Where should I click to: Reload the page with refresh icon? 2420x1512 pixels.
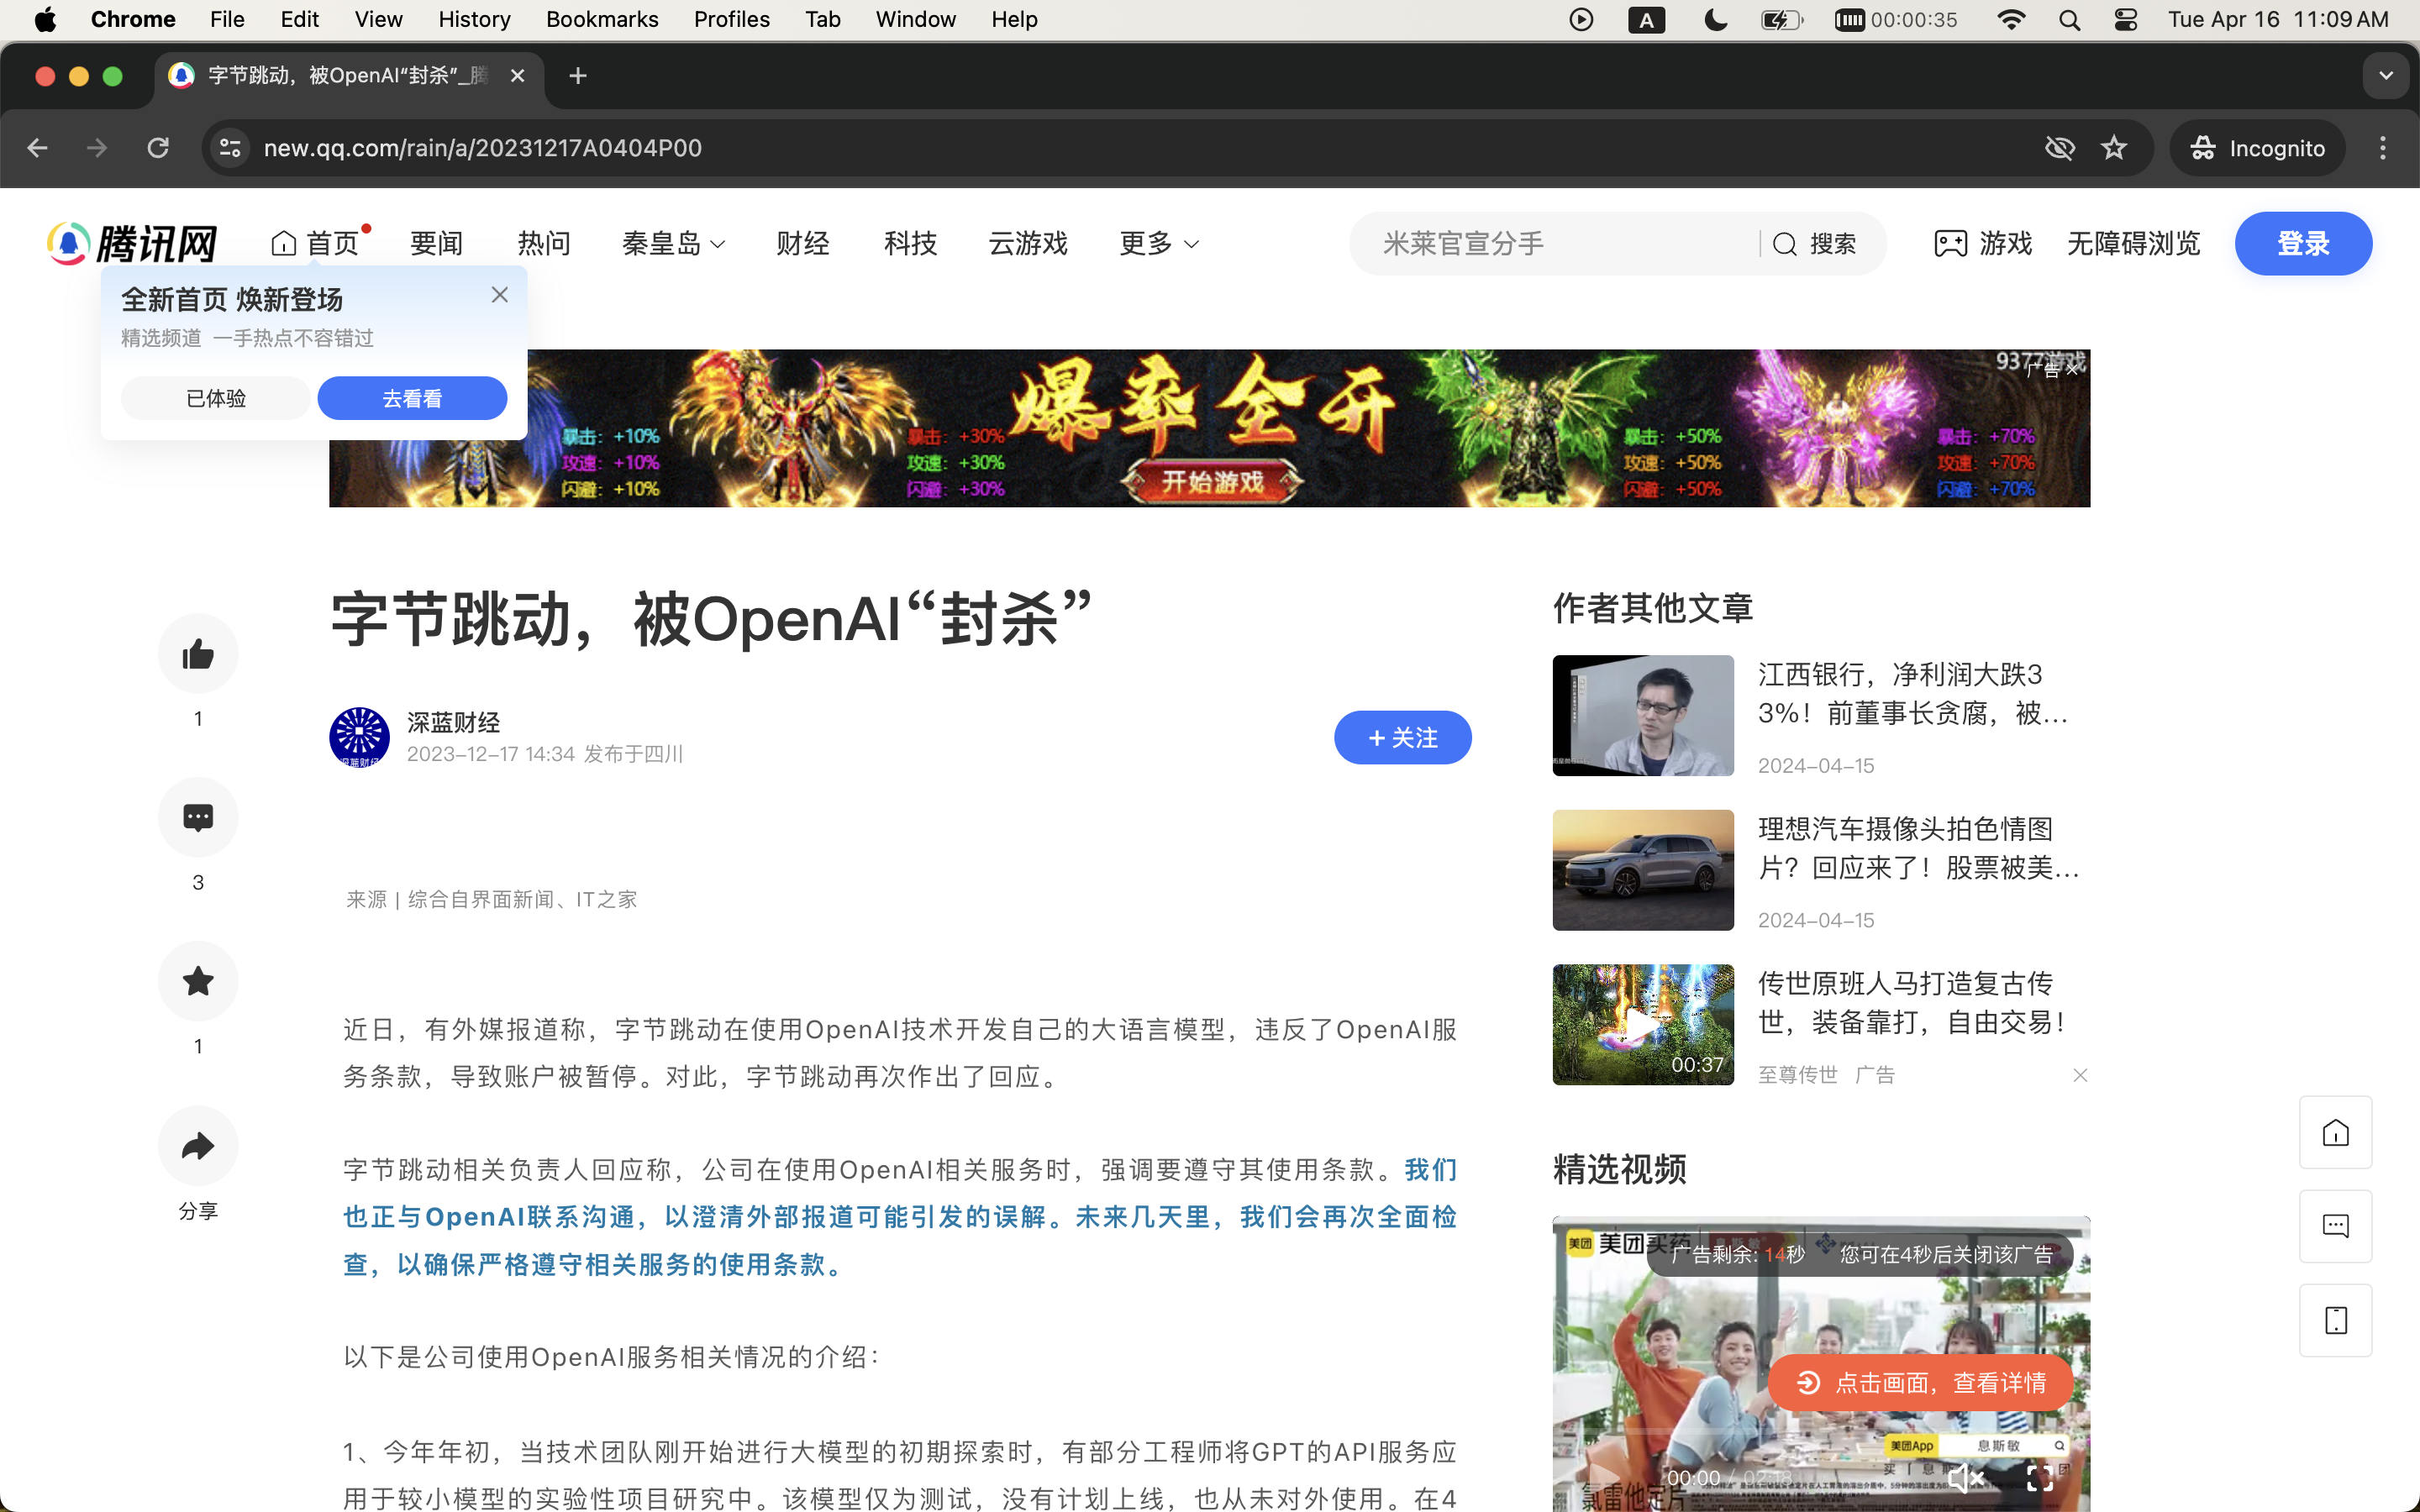[158, 148]
